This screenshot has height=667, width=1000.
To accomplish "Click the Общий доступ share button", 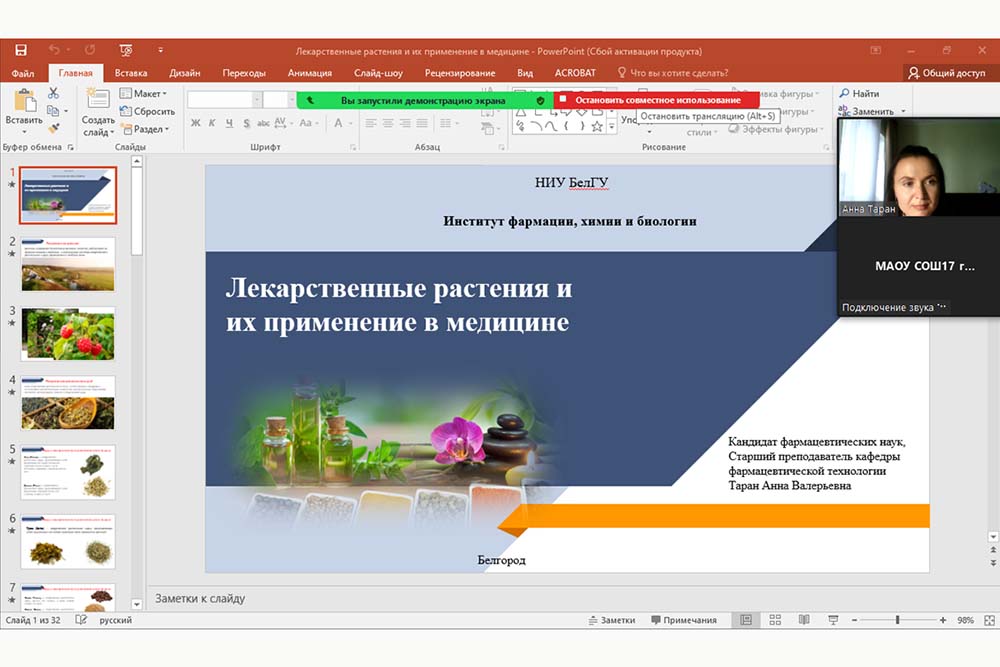I will tap(946, 73).
